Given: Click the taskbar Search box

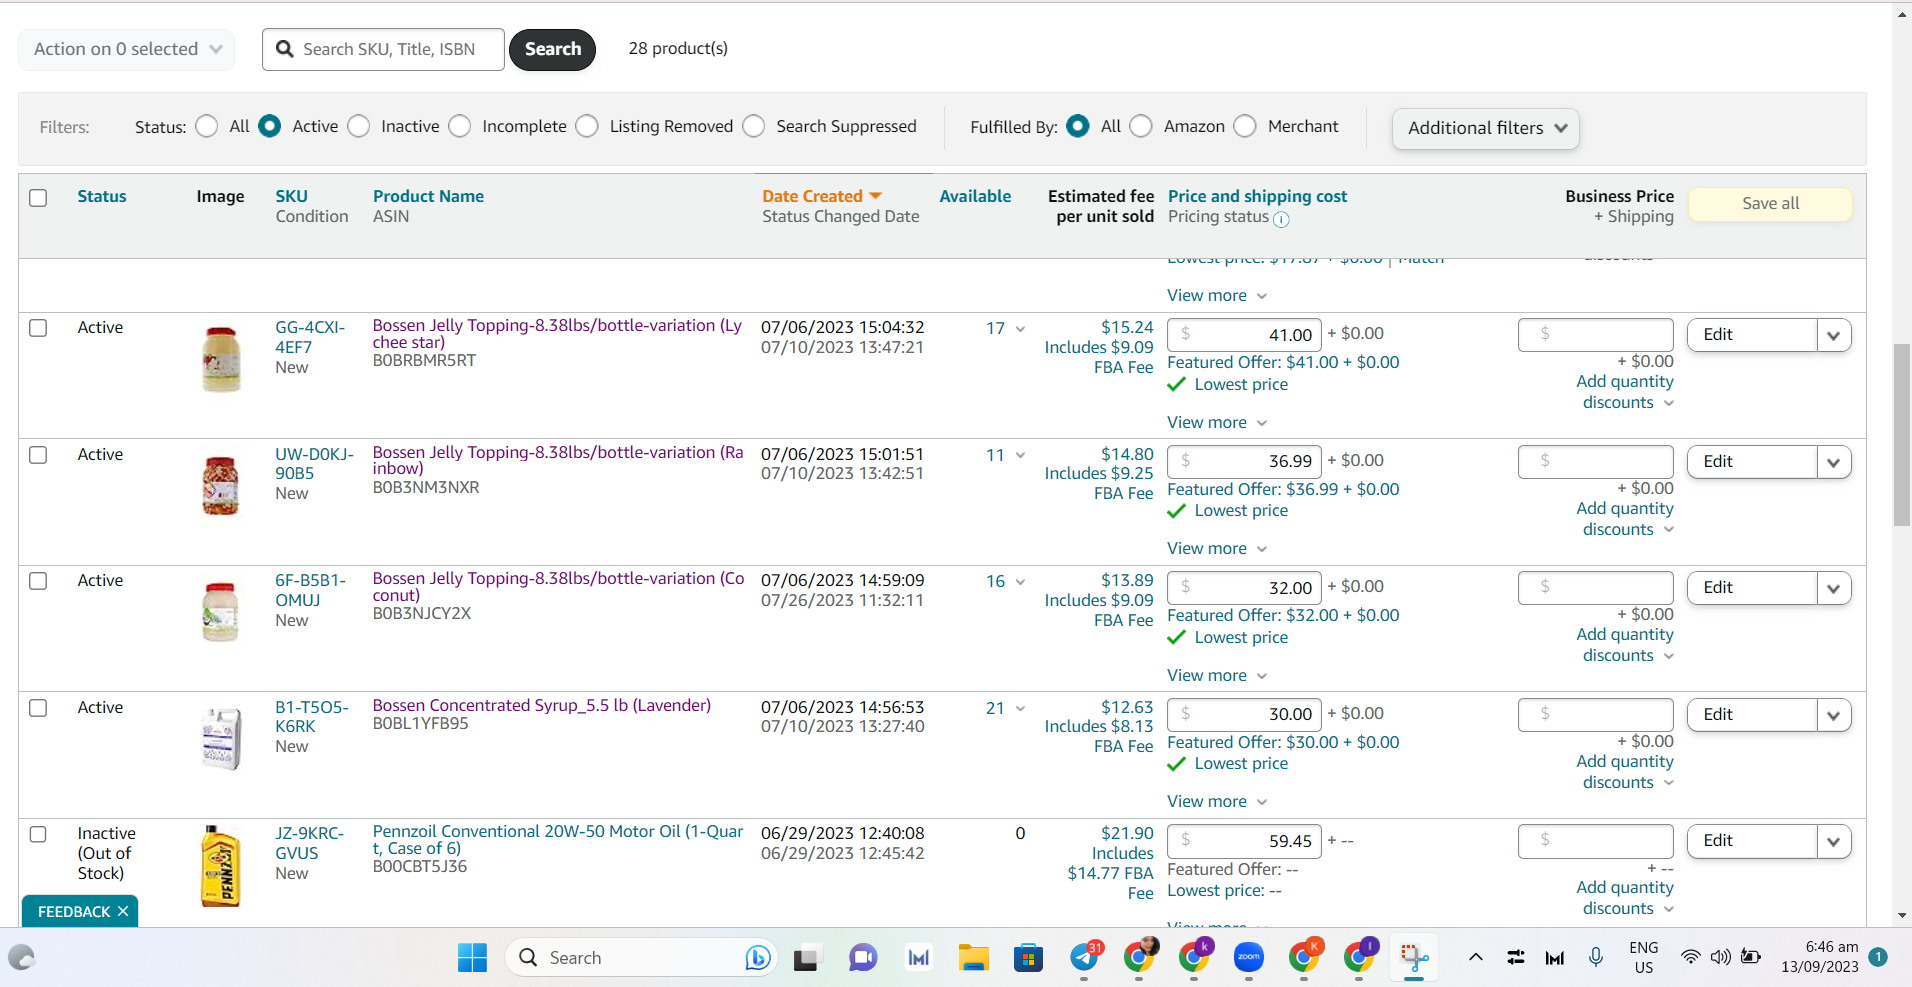Looking at the screenshot, I should (642, 957).
